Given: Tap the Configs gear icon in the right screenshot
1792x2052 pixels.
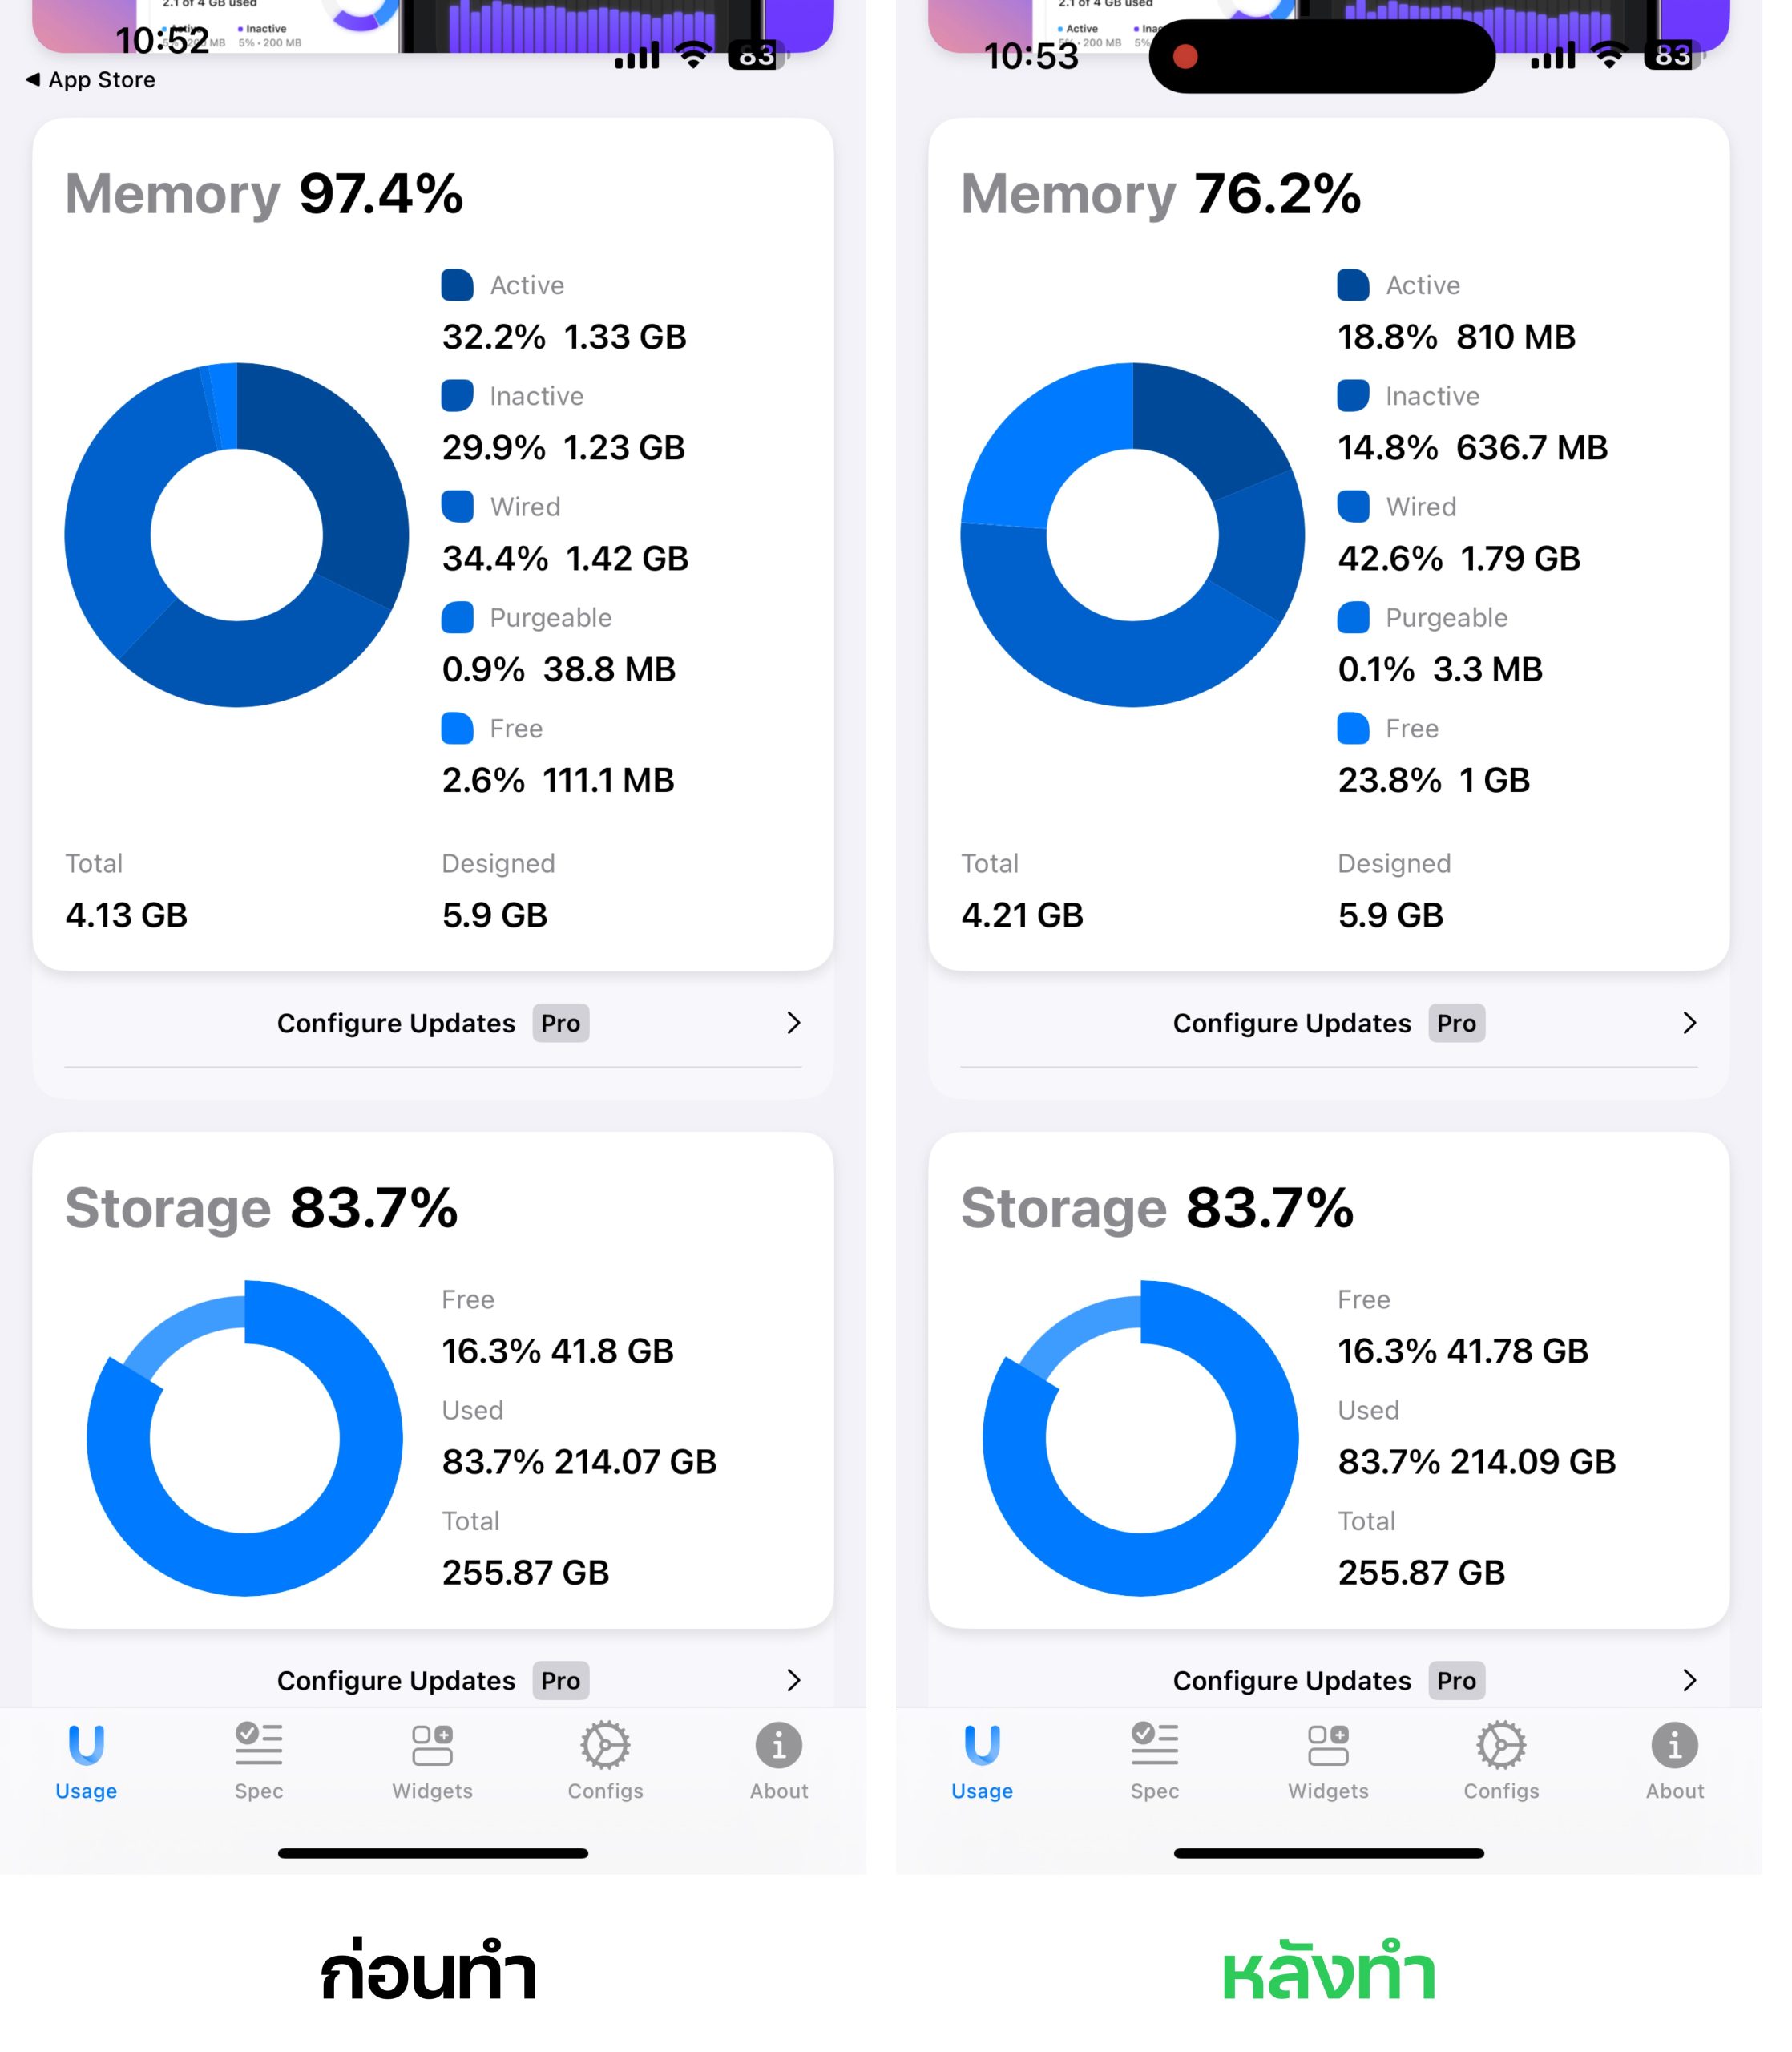Looking at the screenshot, I should point(1501,1746).
